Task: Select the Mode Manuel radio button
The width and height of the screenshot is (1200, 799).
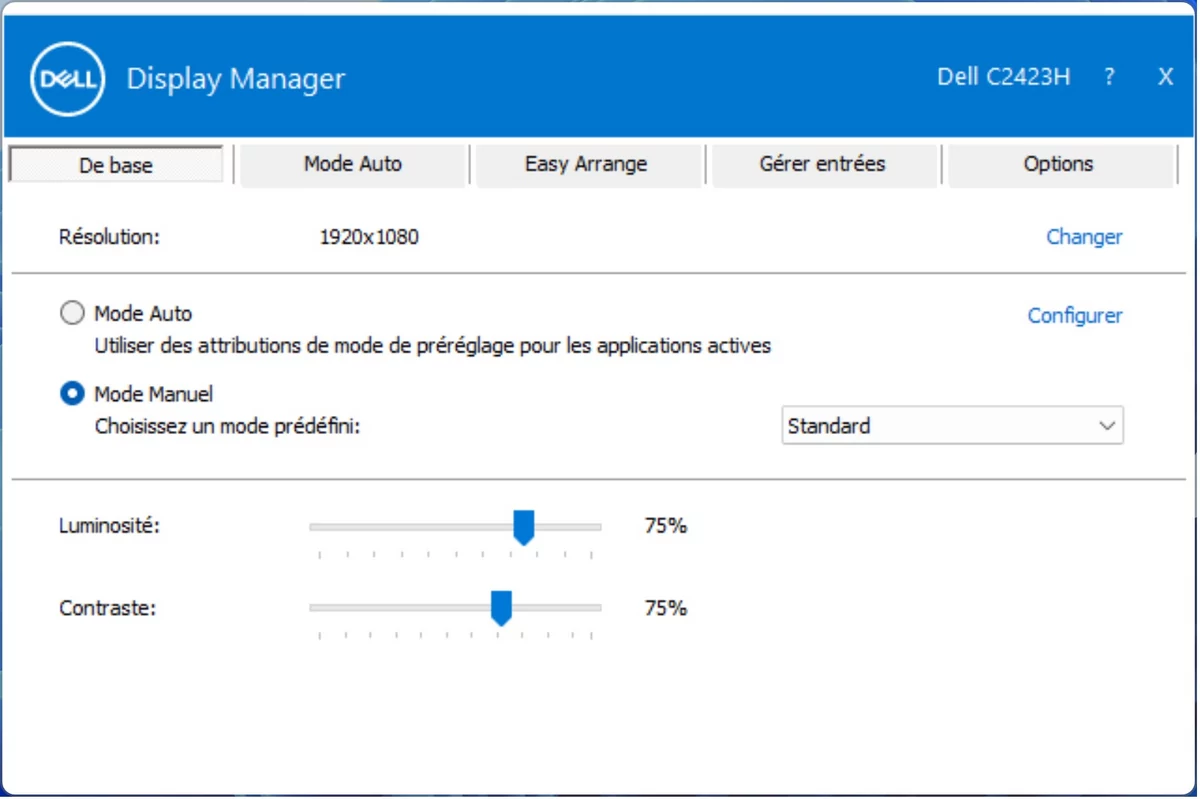Action: (72, 393)
